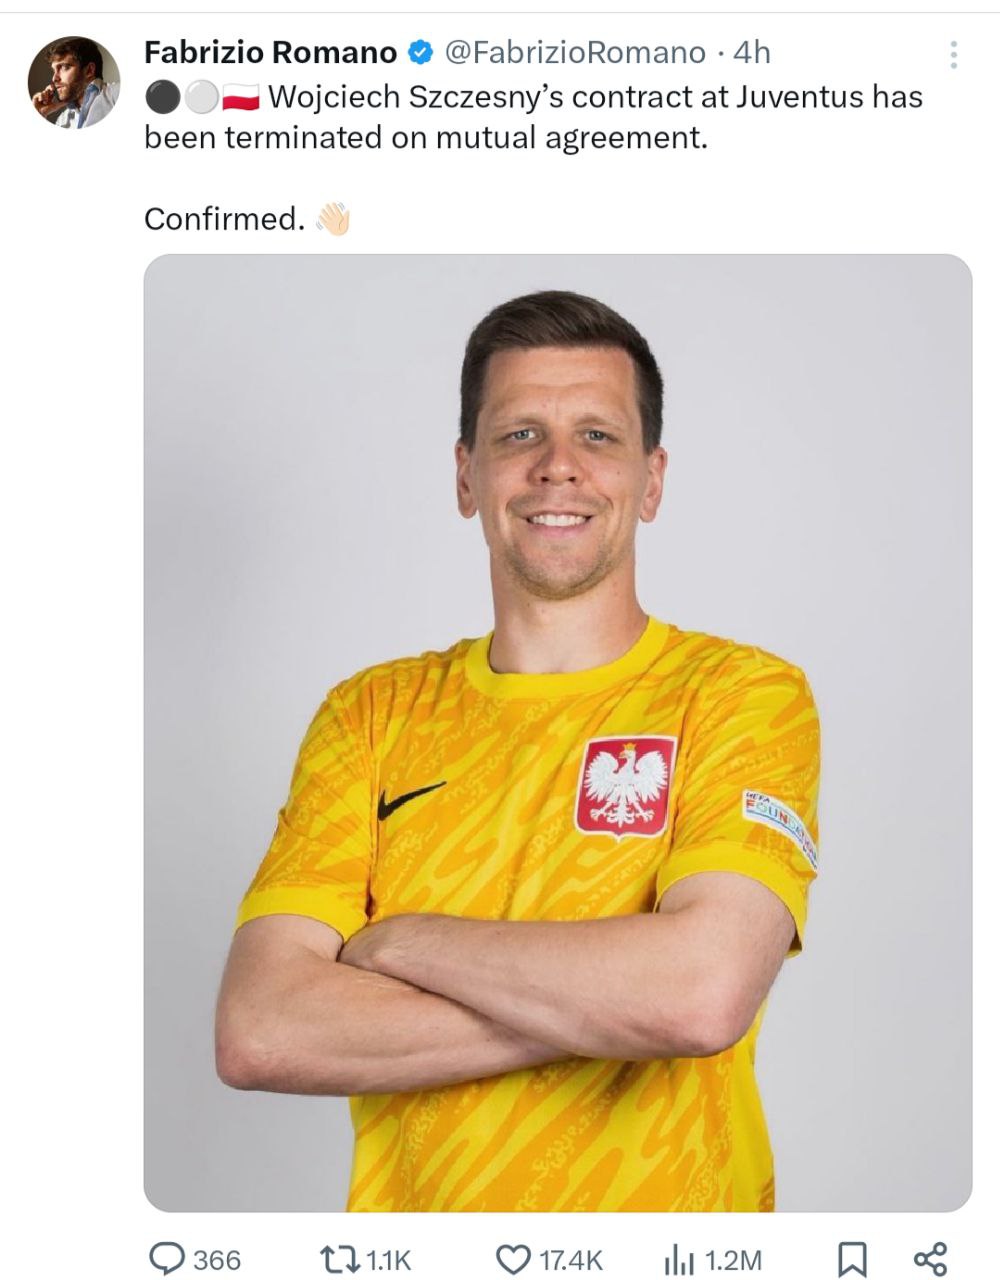Click the waving hand emoji after Confirmed
The image size is (1000, 1280).
point(332,218)
